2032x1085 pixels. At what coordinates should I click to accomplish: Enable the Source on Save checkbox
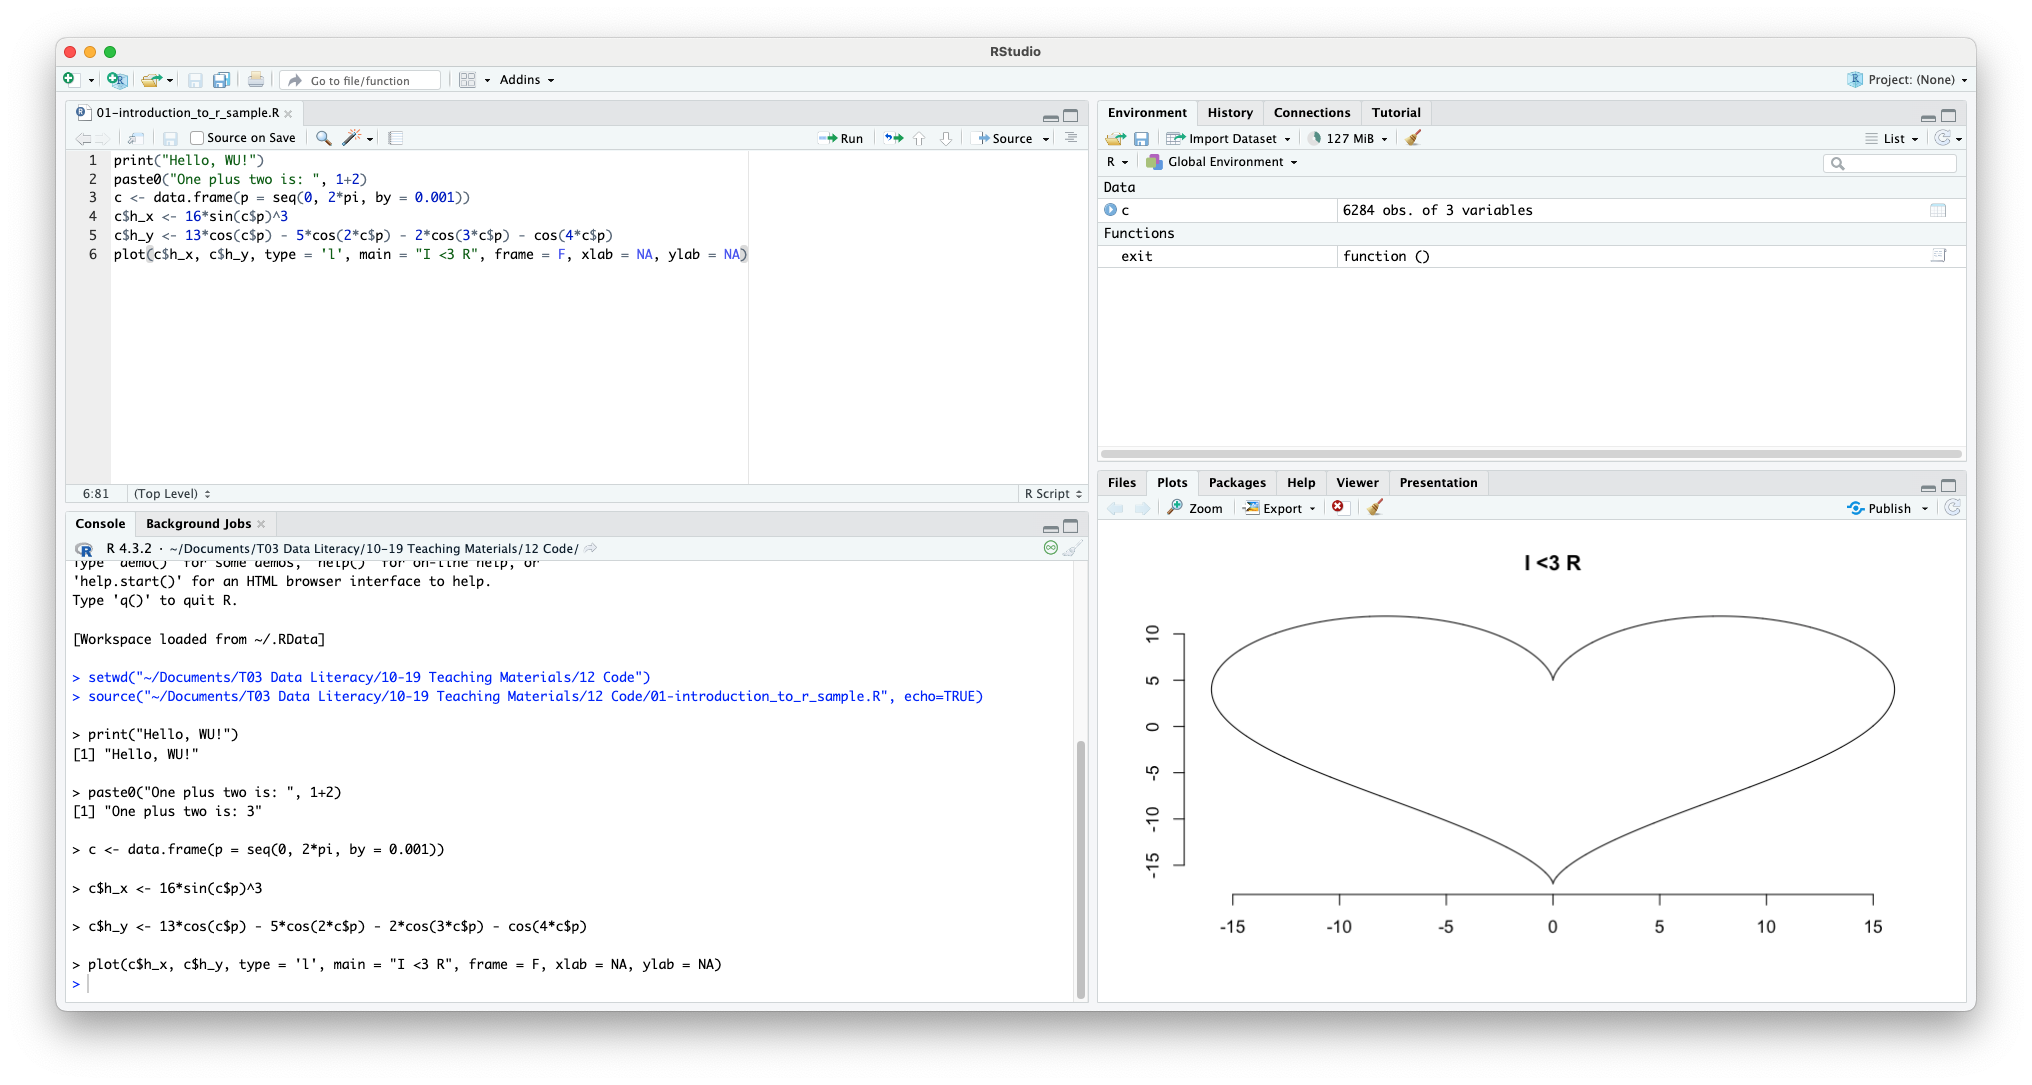(197, 138)
